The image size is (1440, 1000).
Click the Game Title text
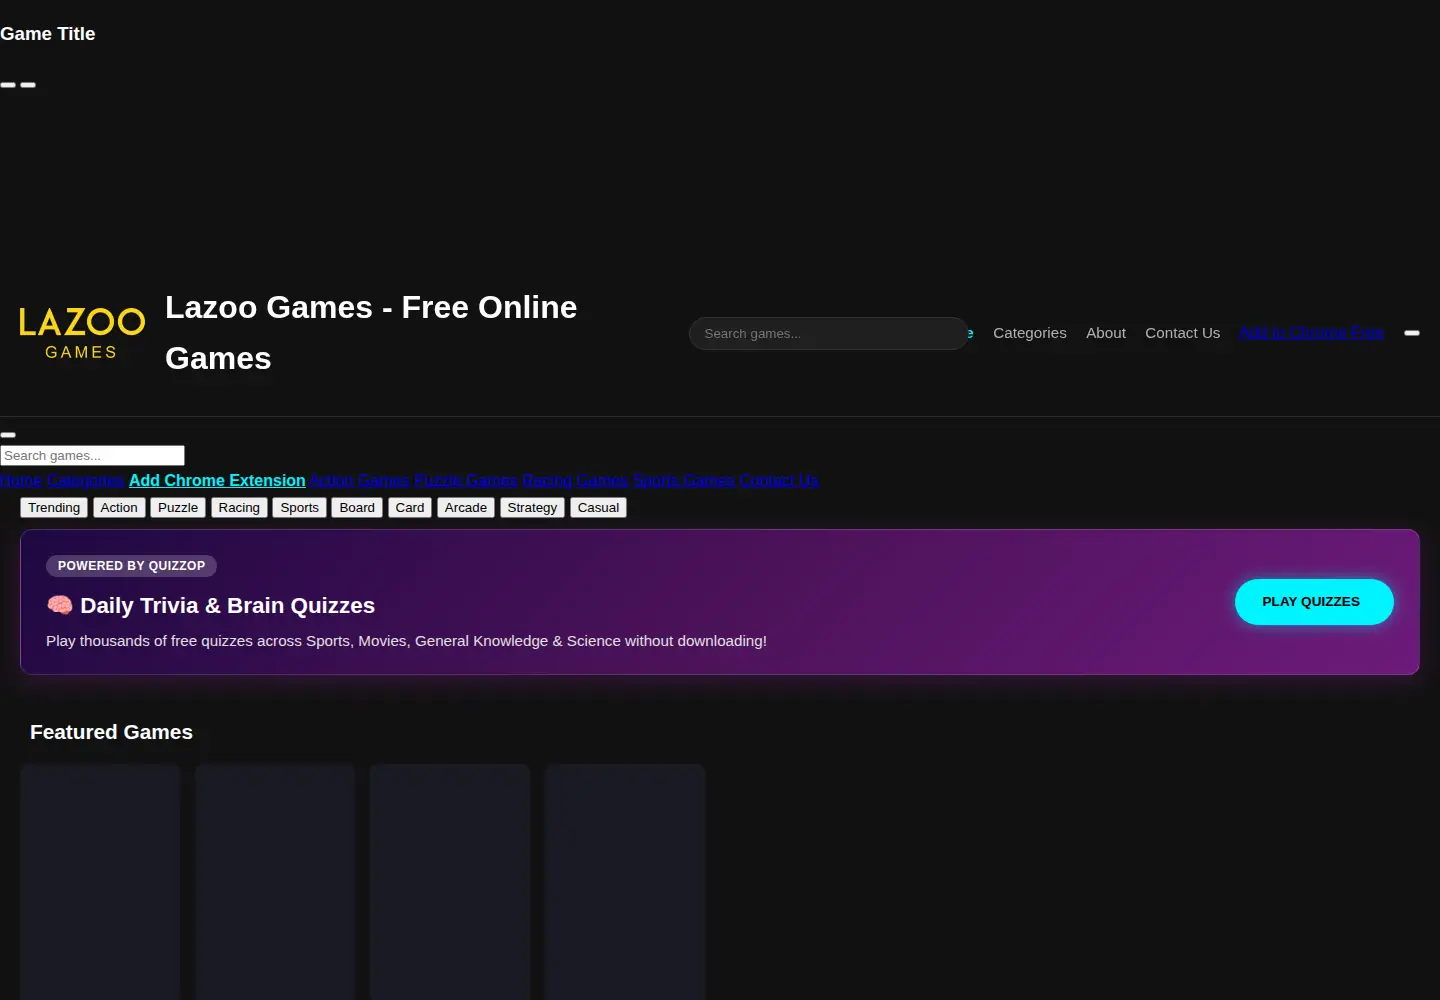[x=48, y=34]
